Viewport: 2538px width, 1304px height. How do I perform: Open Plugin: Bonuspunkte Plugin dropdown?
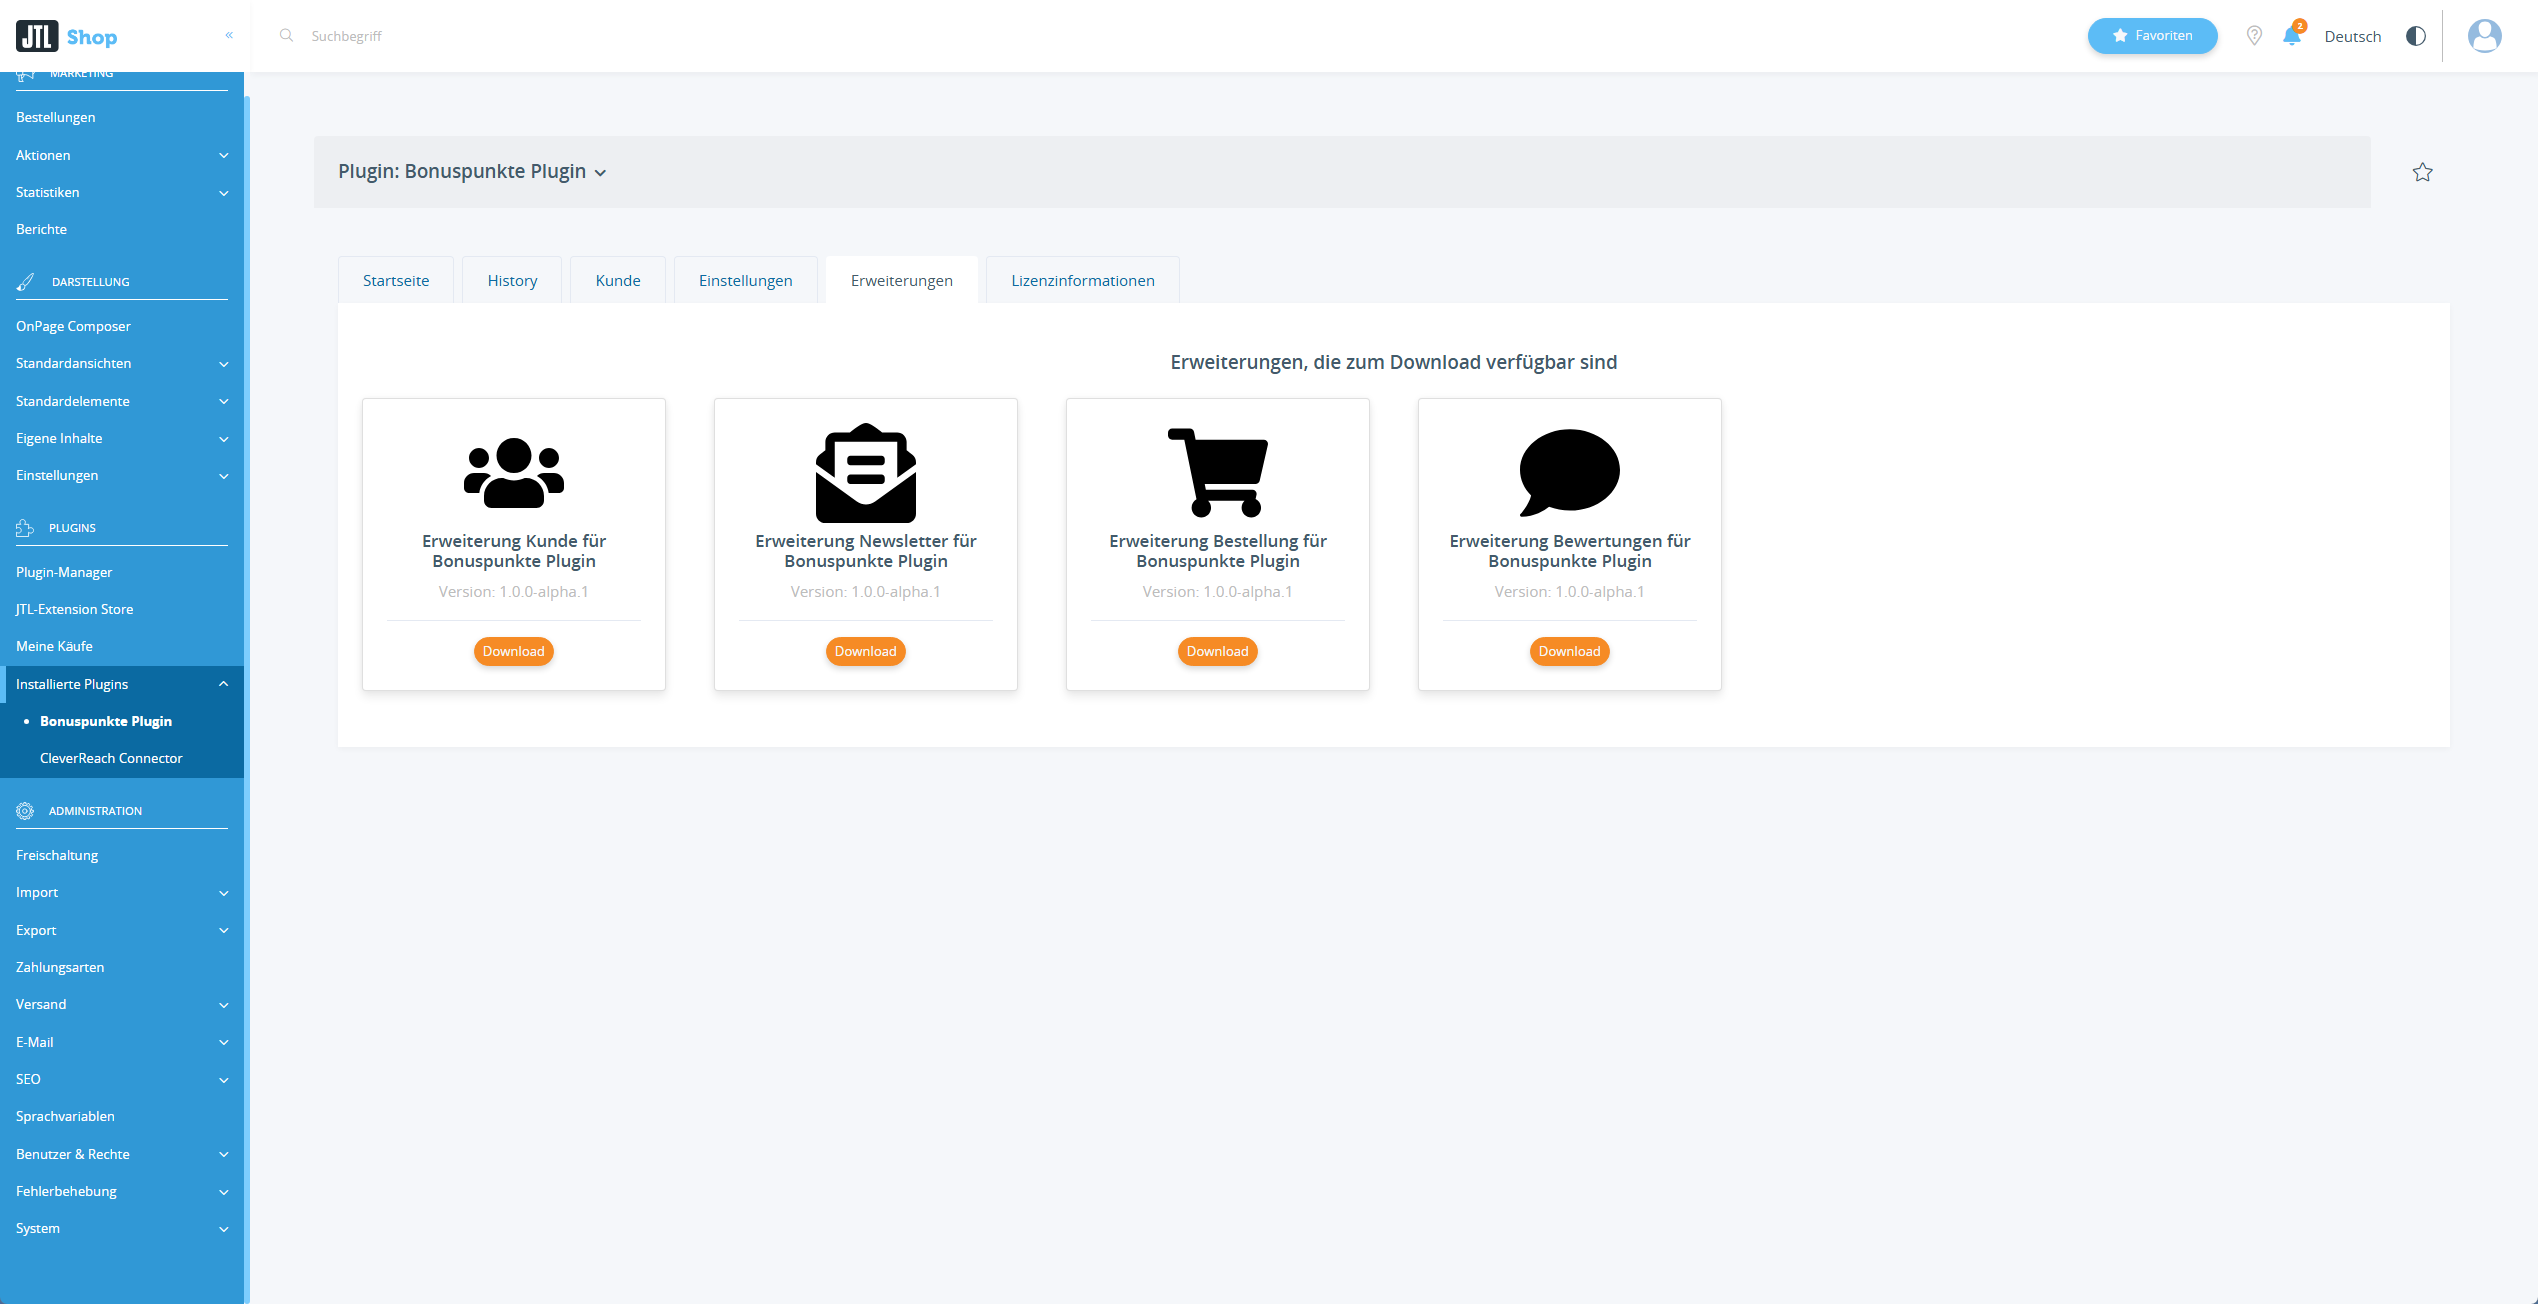(472, 172)
